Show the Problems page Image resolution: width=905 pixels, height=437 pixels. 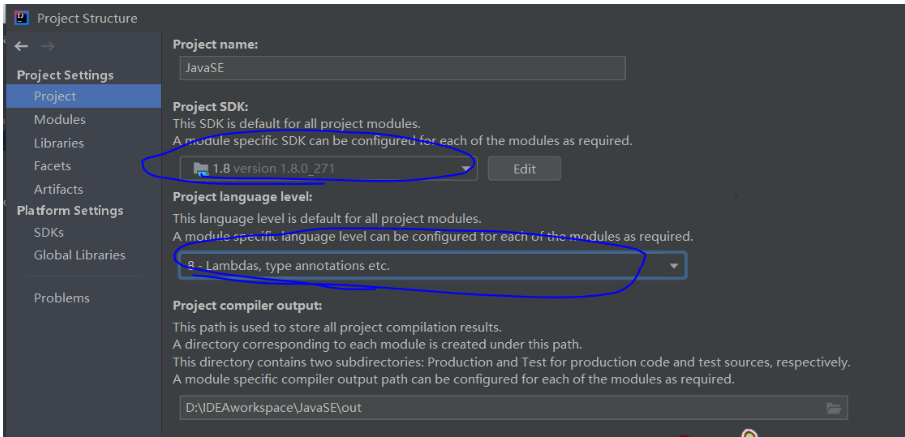(61, 298)
